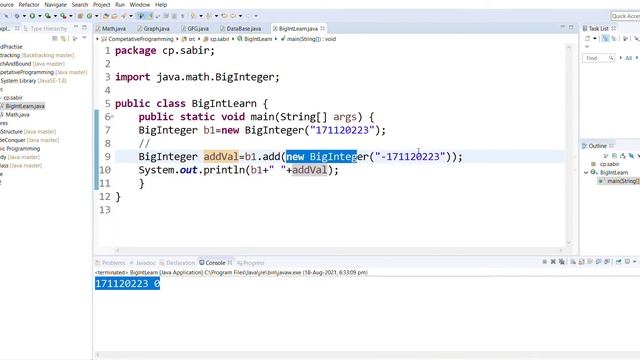Open the Navigate menu
Image resolution: width=640 pixels, height=360 pixels.
[x=56, y=4]
